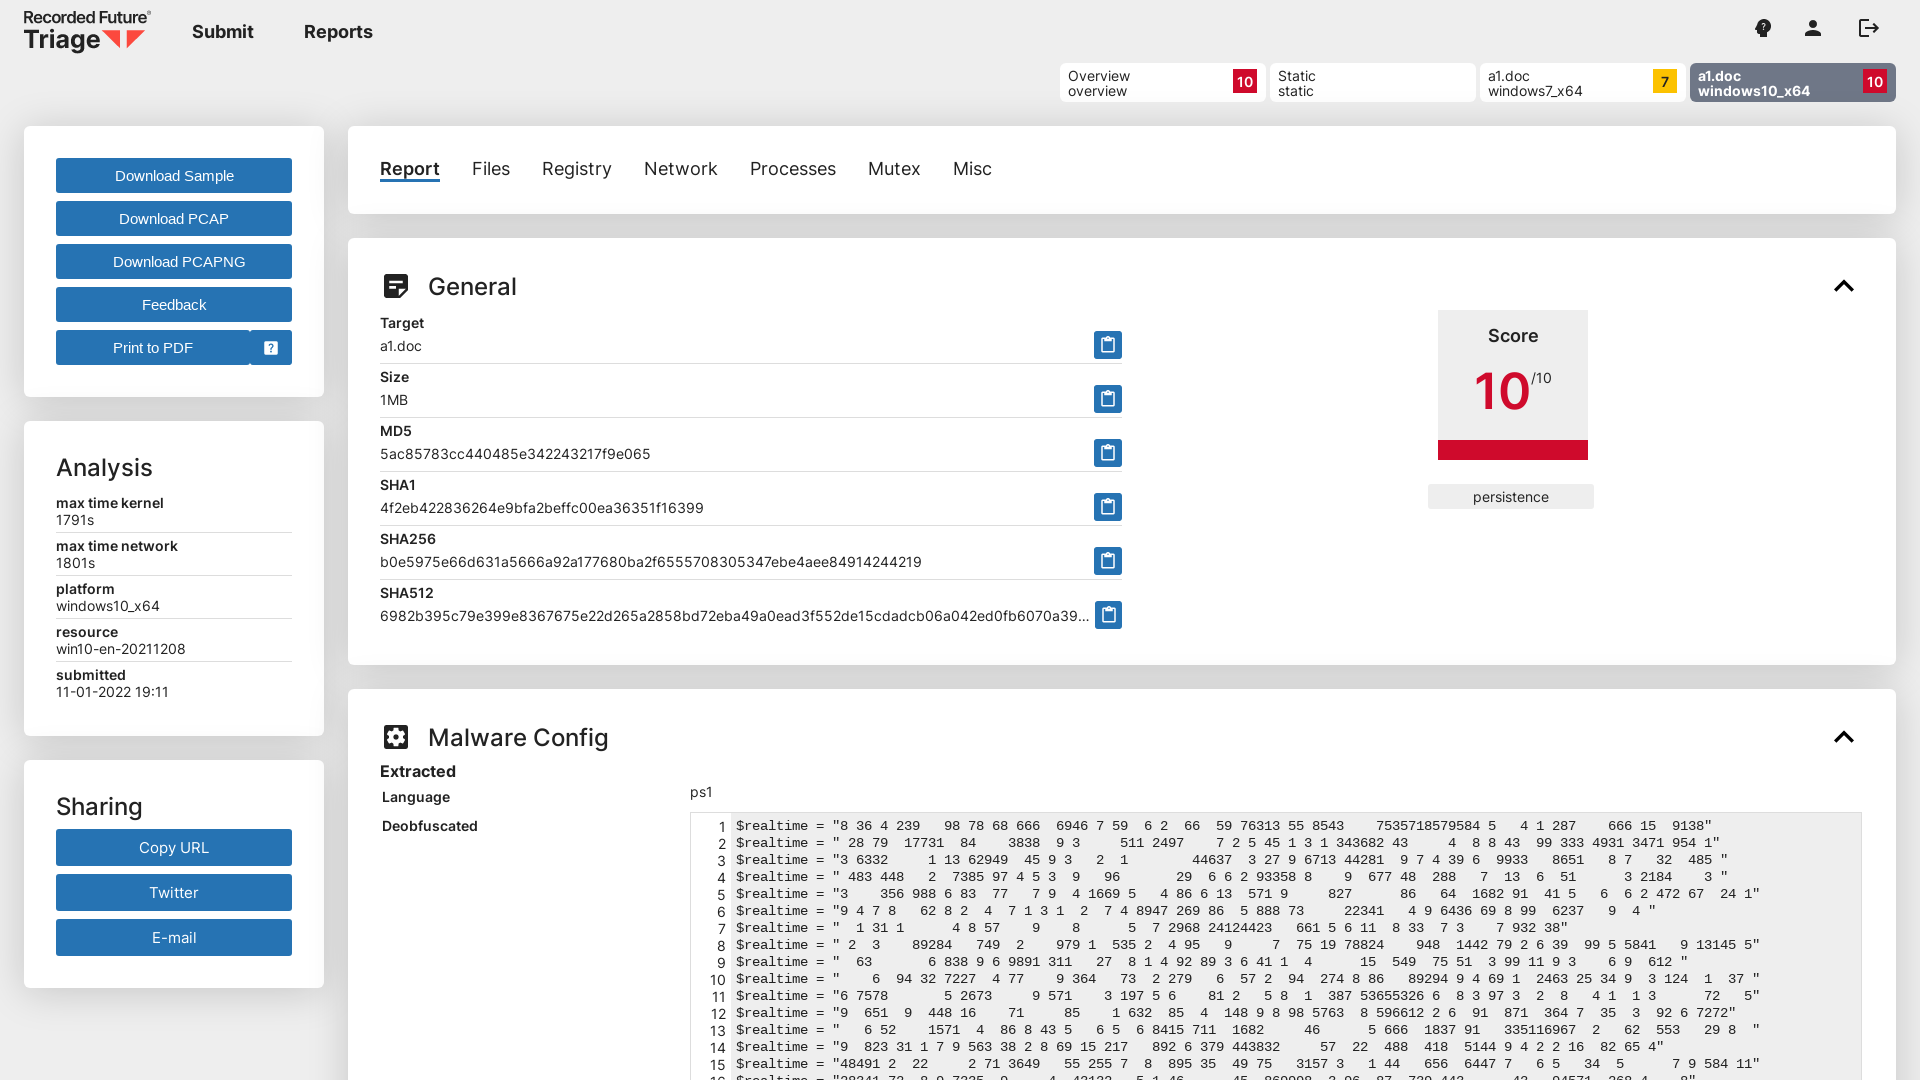Select the Static analysis tab
Screen dimensions: 1920x1080
pos(1373,83)
